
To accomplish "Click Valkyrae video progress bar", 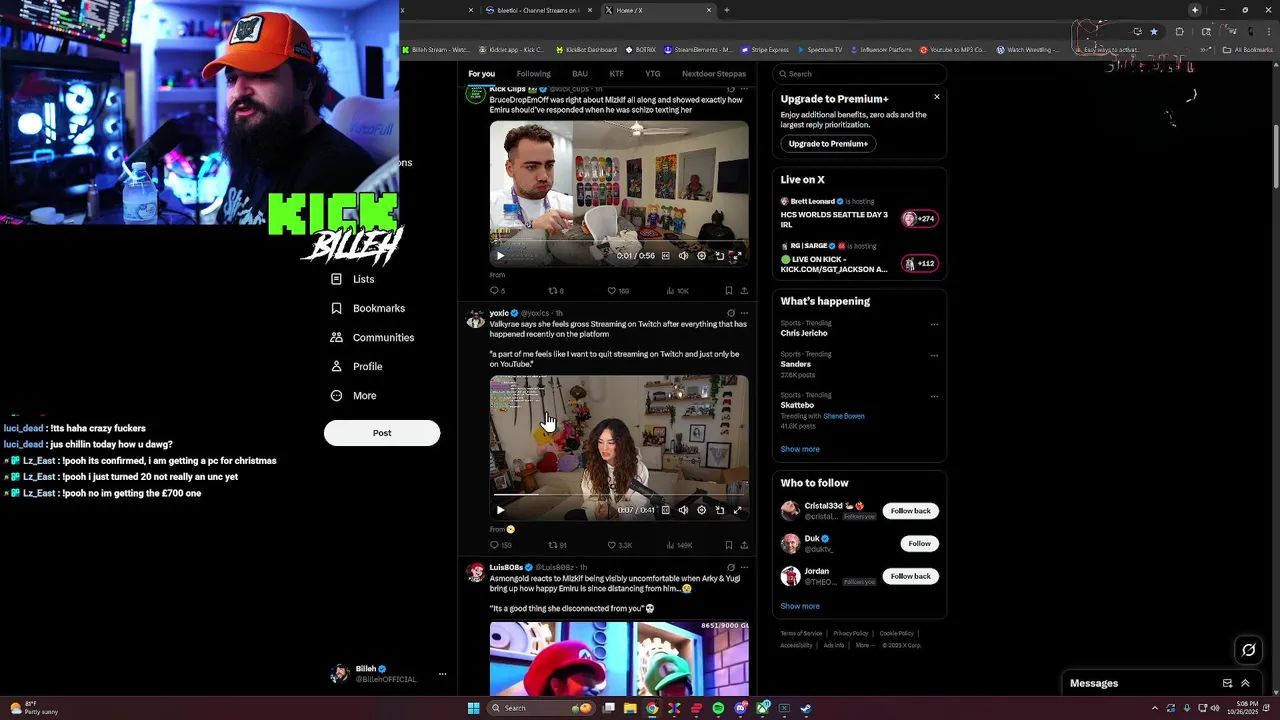I will 619,494.
